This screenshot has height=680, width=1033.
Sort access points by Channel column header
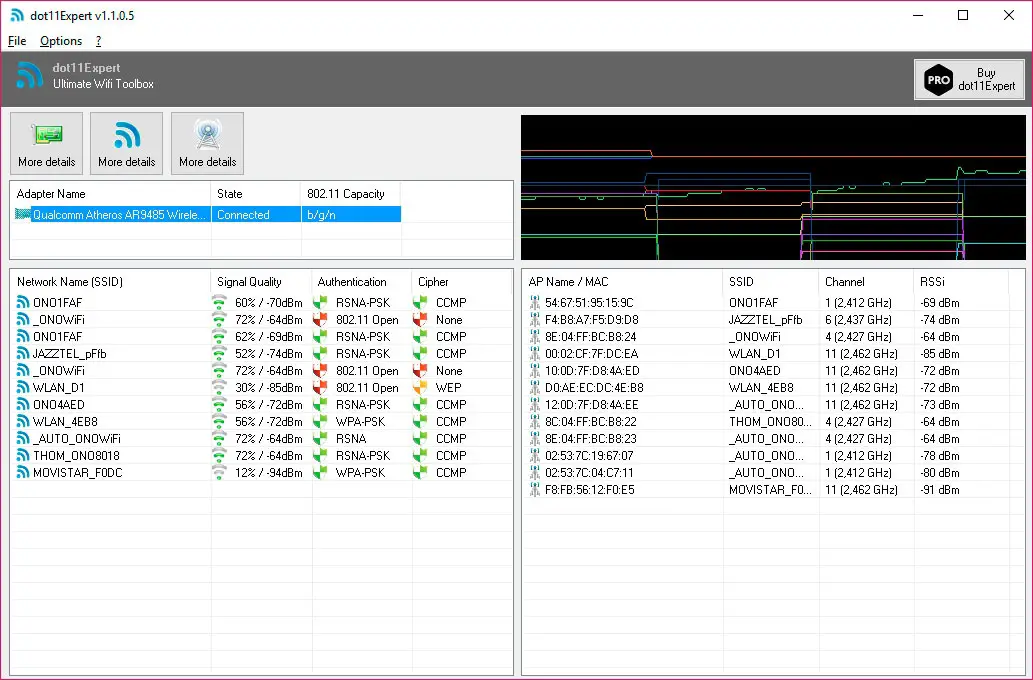[x=844, y=282]
